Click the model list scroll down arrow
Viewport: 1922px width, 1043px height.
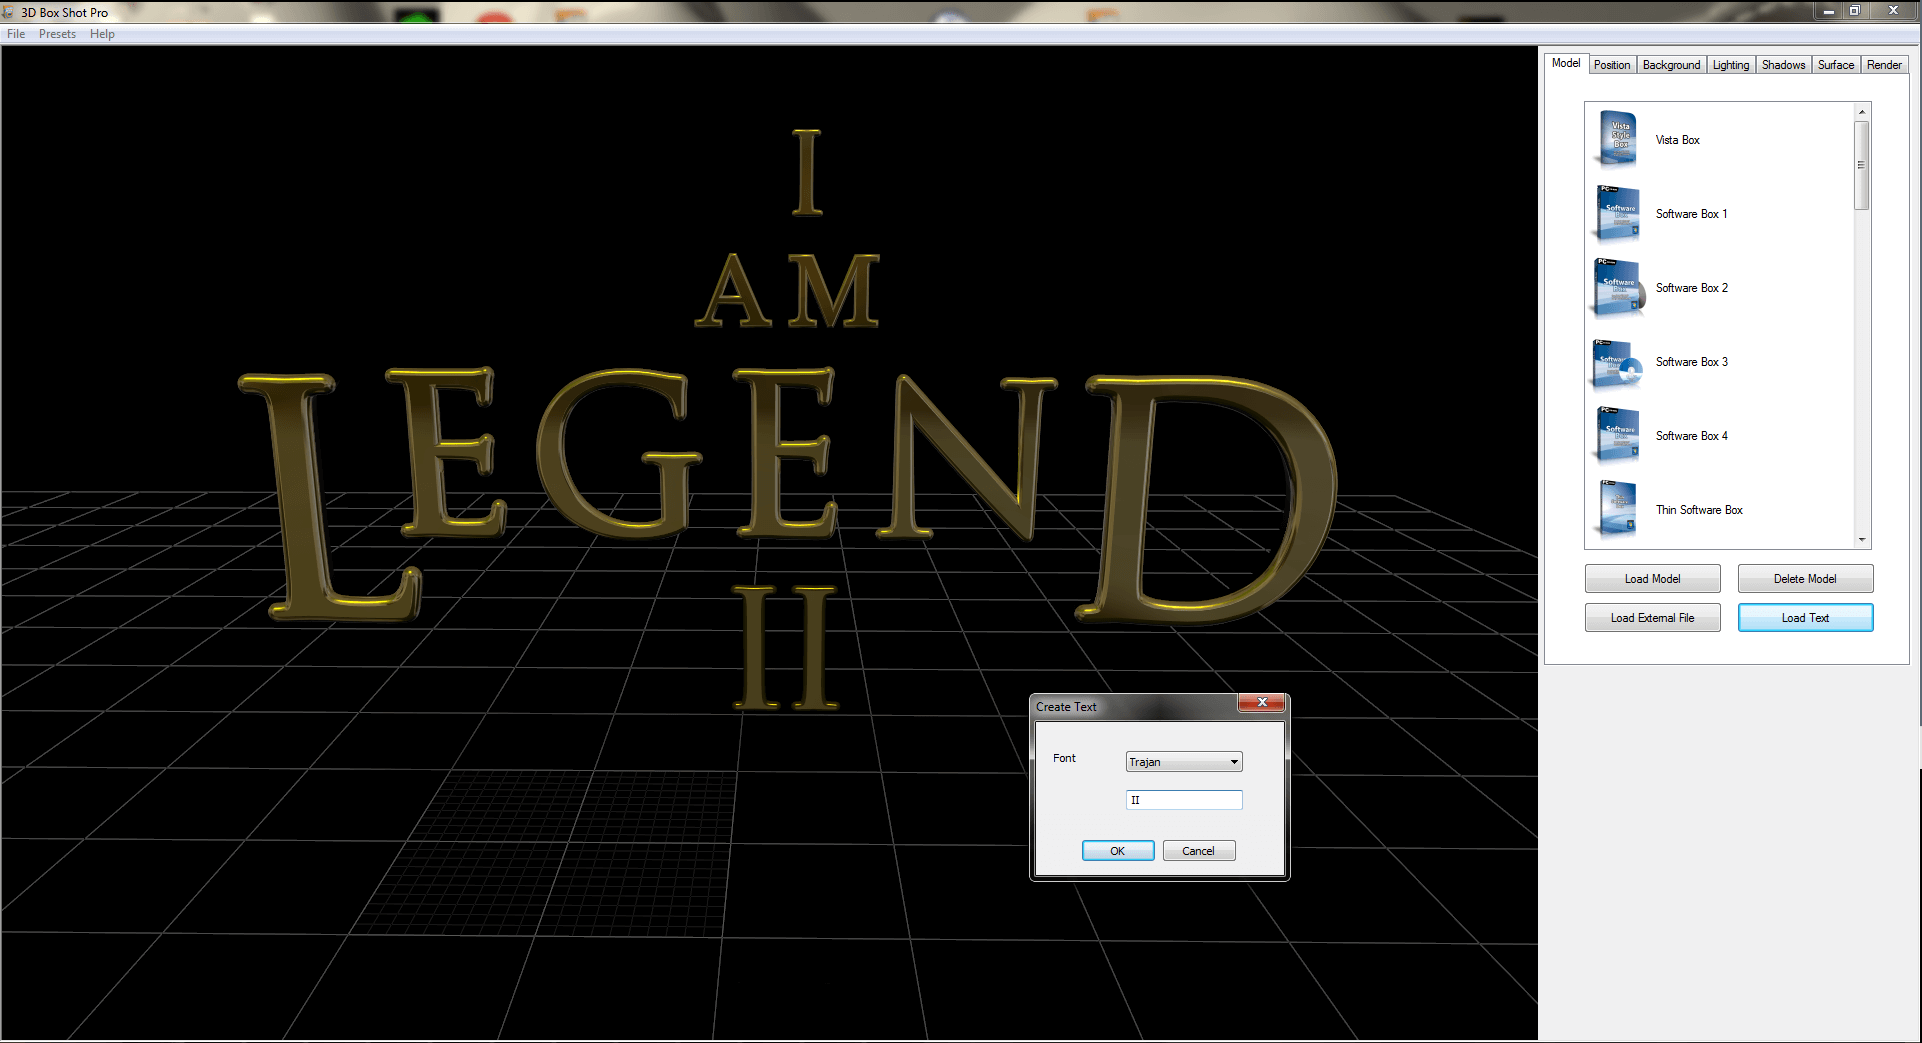coord(1861,540)
